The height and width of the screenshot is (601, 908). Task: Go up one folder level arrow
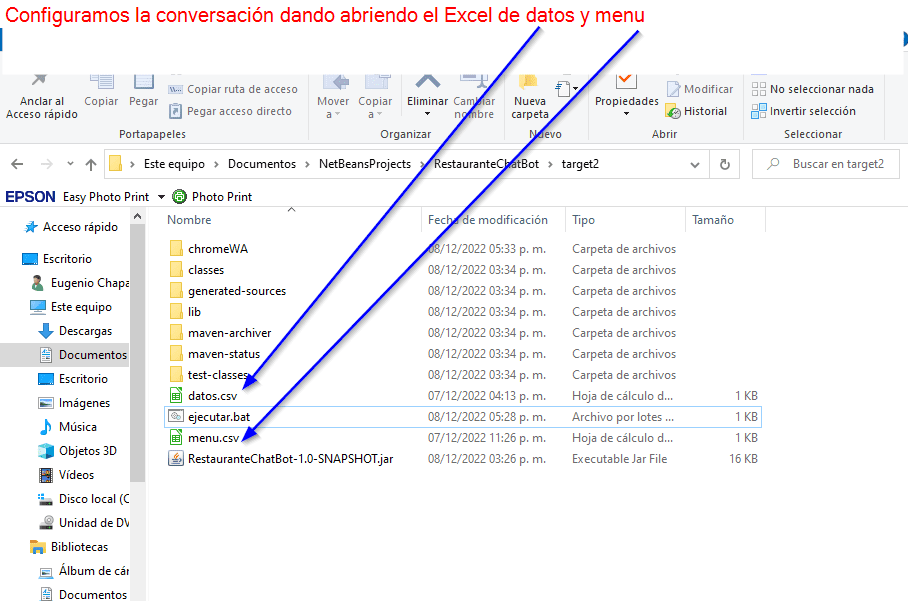91,164
